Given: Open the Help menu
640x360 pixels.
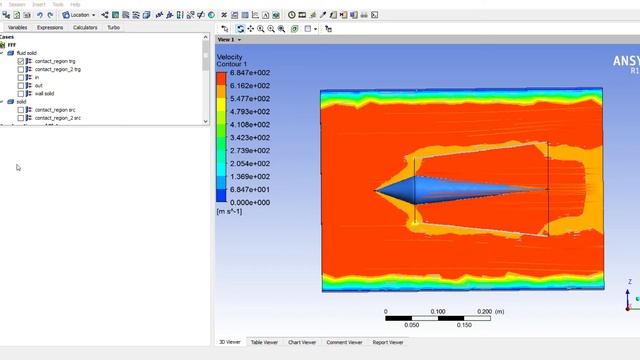Looking at the screenshot, I should pyautogui.click(x=75, y=4).
